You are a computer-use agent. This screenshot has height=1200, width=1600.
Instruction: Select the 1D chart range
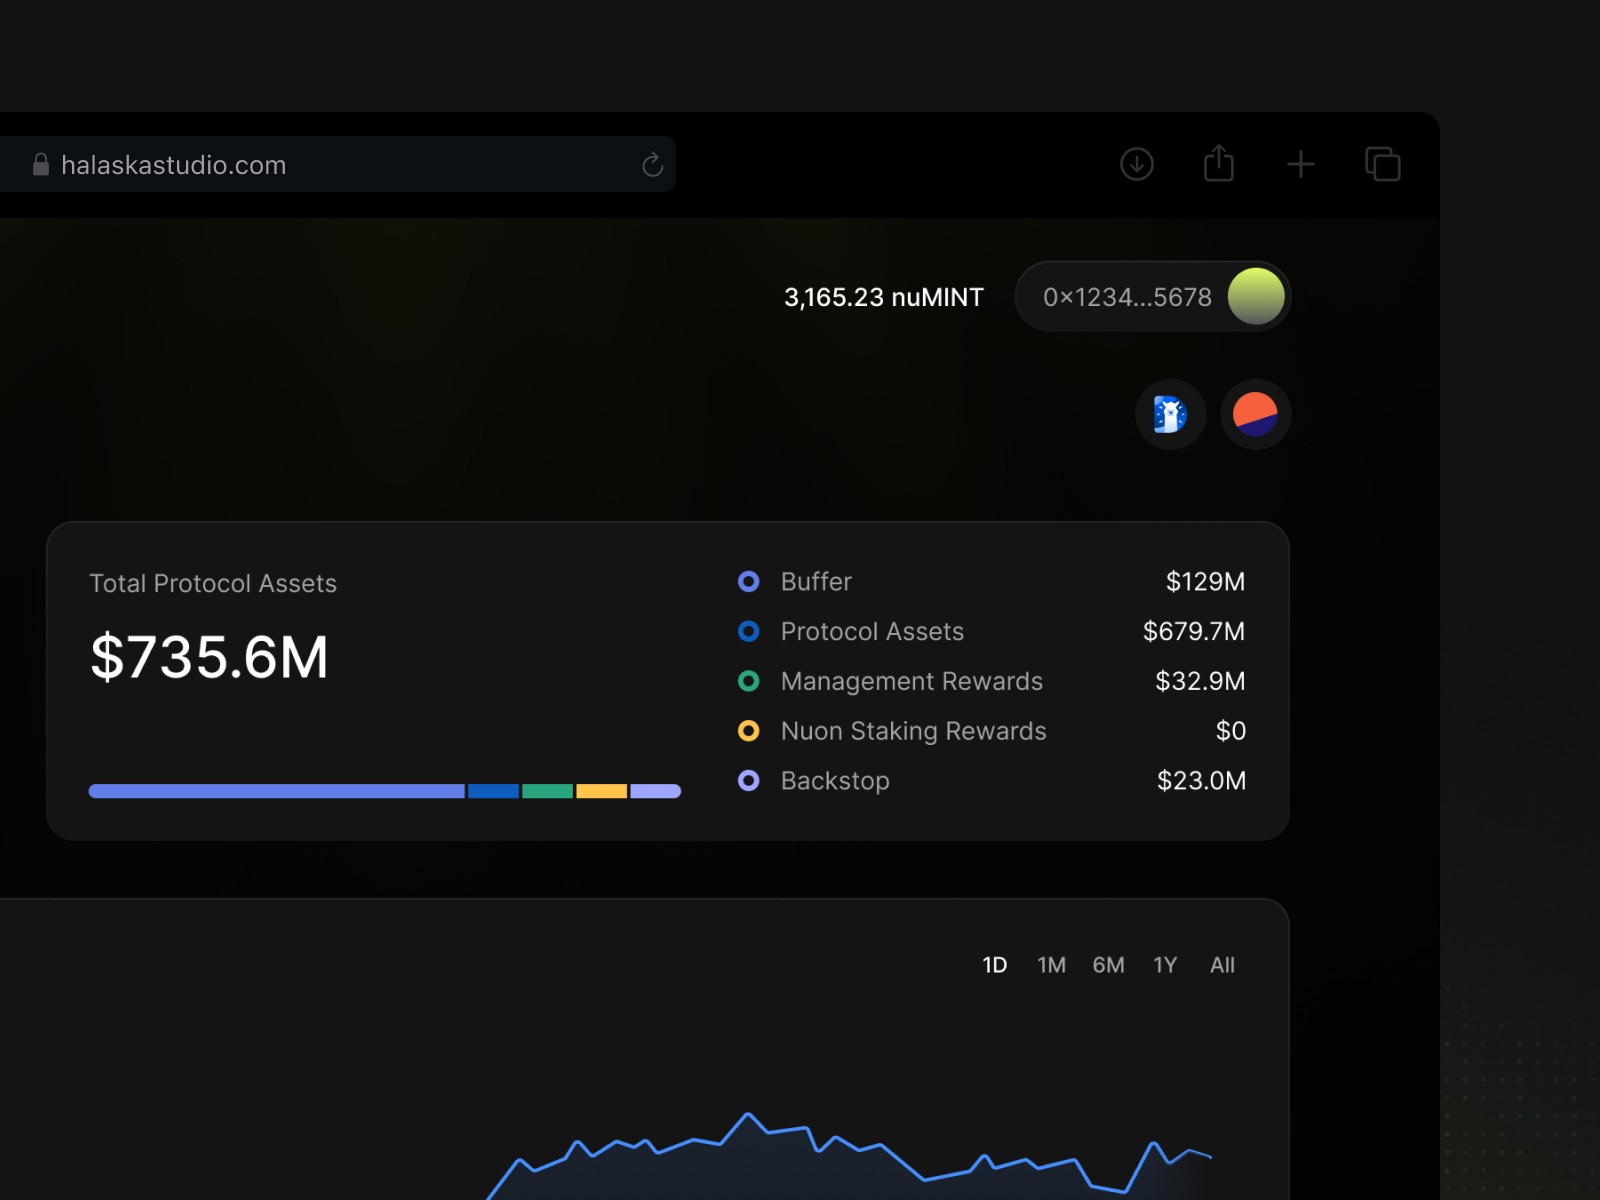995,965
